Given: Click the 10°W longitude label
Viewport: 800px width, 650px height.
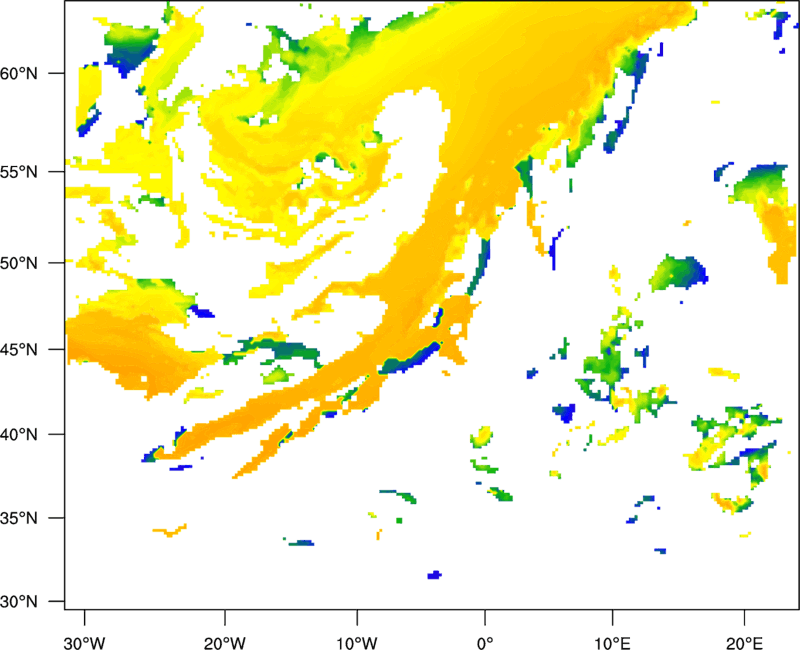Looking at the screenshot, I should (x=357, y=643).
